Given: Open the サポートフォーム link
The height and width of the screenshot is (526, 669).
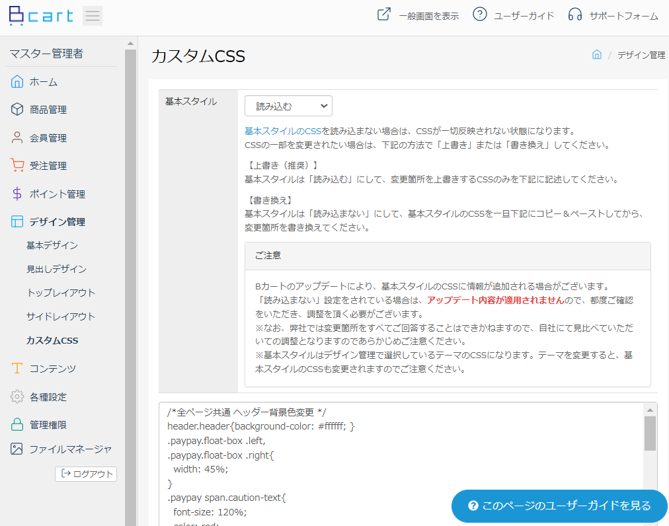Looking at the screenshot, I should click(x=624, y=16).
